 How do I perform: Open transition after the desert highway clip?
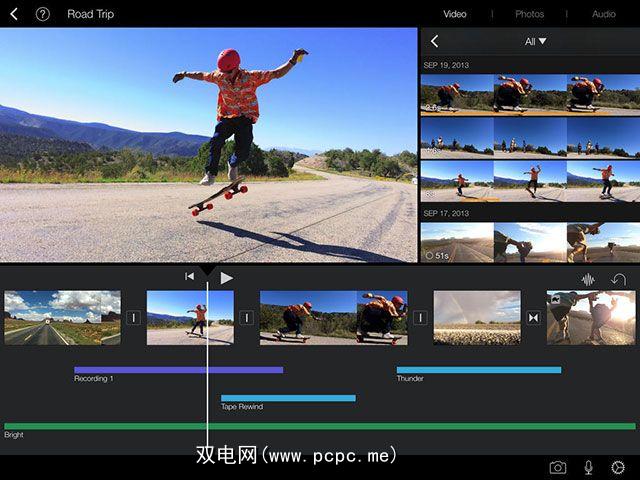coord(133,318)
